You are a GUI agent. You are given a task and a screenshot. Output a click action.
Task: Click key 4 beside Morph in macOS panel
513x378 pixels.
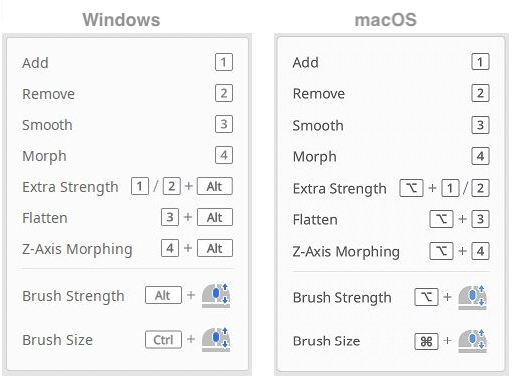point(480,156)
